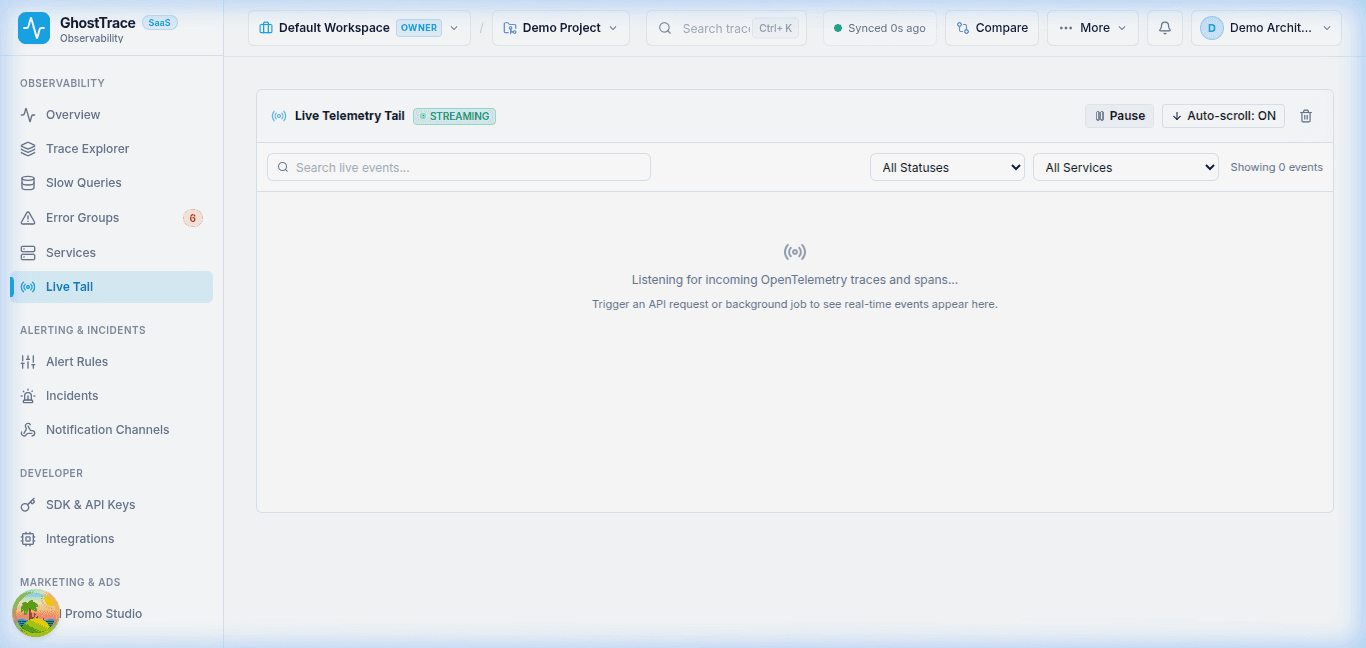The image size is (1366, 648).
Task: Click the magnifier icon in live events search
Action: click(x=284, y=168)
